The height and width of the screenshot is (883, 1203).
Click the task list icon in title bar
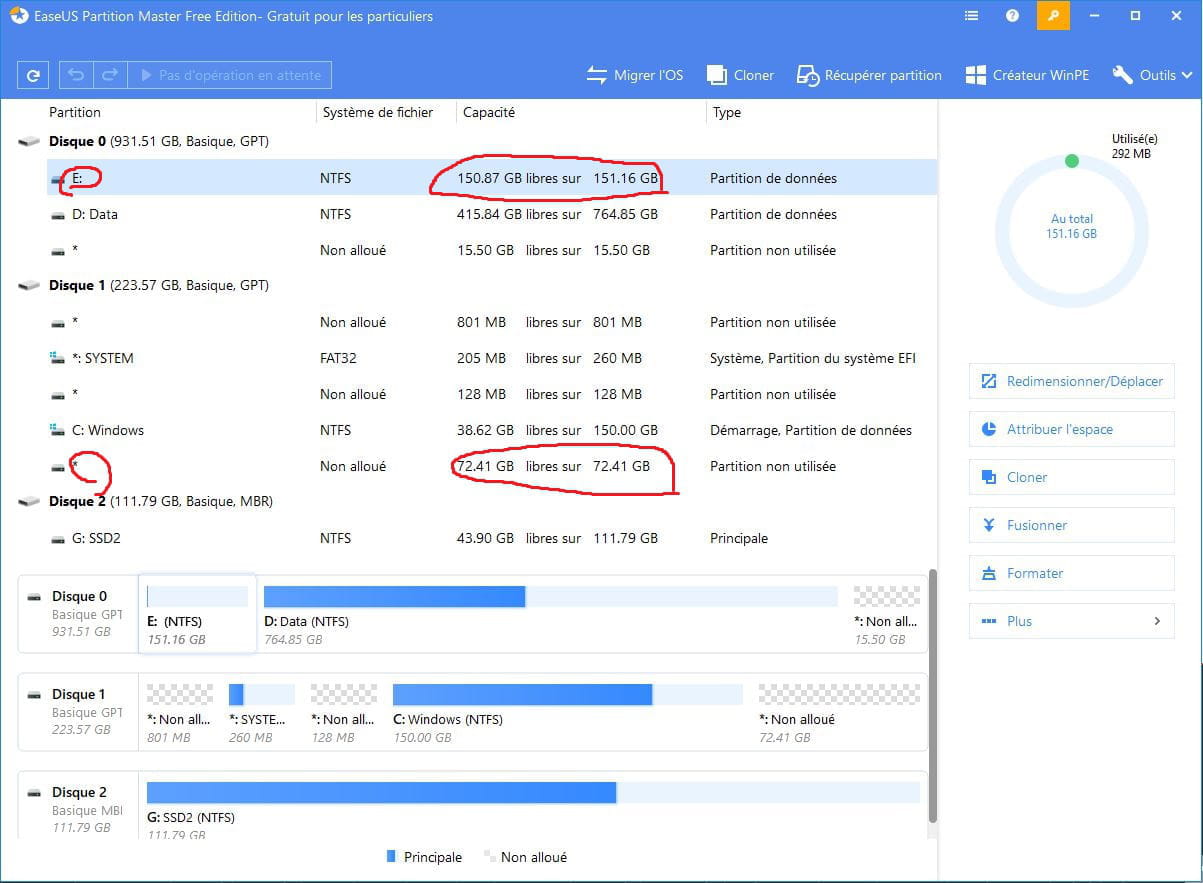[972, 16]
